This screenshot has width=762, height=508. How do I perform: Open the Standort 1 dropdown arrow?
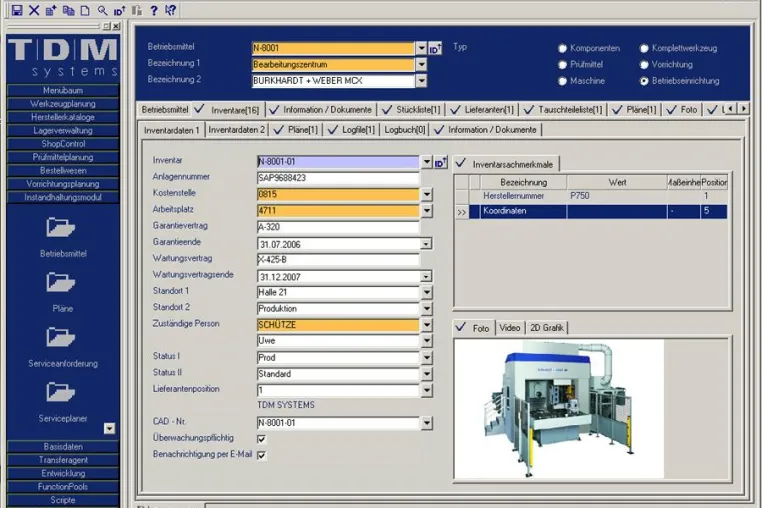[x=427, y=292]
